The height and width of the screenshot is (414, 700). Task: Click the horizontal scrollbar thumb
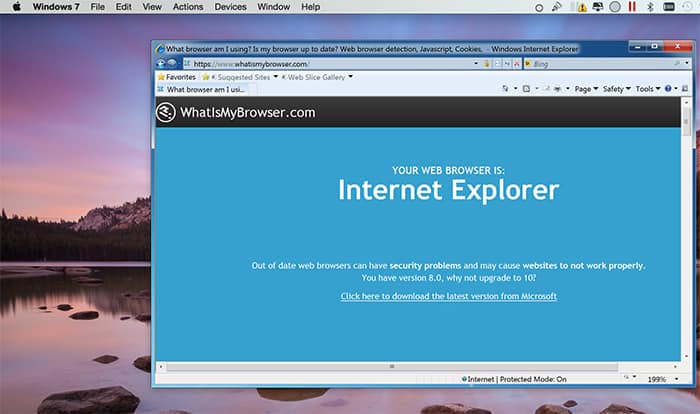tap(392, 367)
